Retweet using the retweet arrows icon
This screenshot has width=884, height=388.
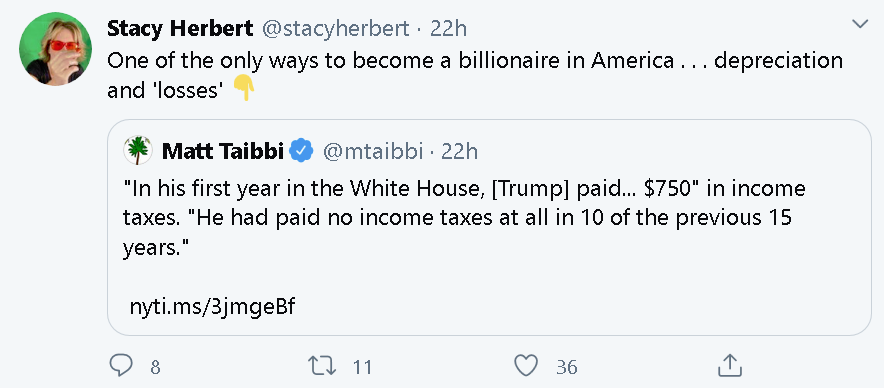323,366
